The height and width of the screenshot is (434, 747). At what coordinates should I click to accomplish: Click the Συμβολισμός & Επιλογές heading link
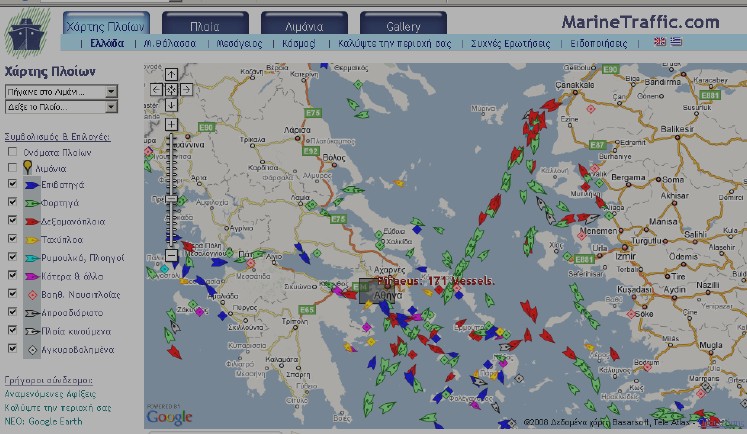57,137
